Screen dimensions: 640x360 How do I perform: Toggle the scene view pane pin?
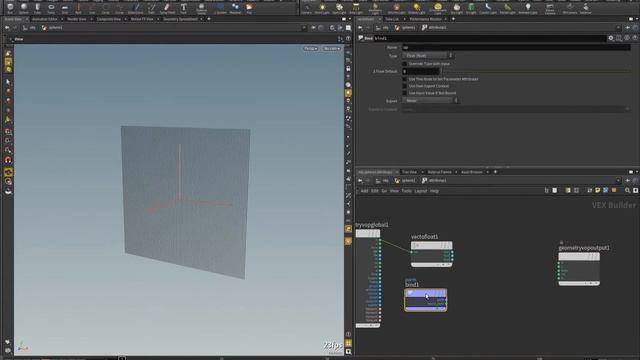click(313, 28)
